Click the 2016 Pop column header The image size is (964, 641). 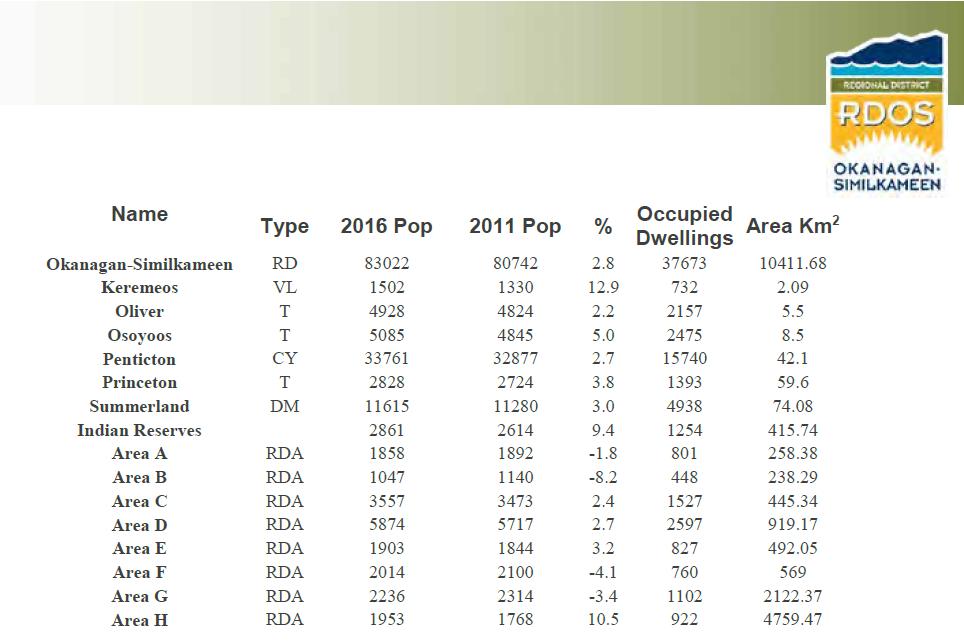pos(386,226)
